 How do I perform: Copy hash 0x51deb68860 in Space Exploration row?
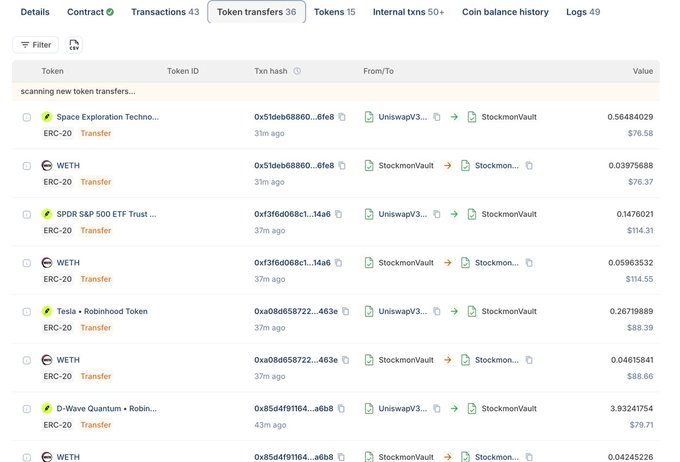coord(342,117)
